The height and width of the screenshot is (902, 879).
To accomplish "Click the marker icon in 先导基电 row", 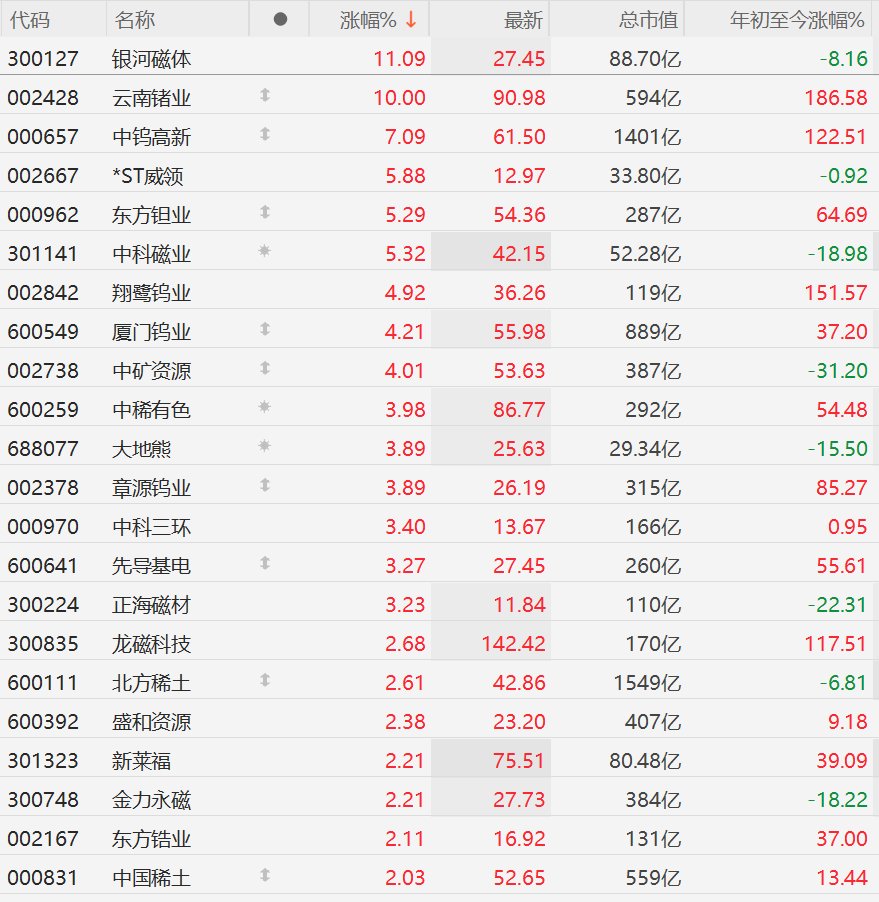I will (x=265, y=563).
